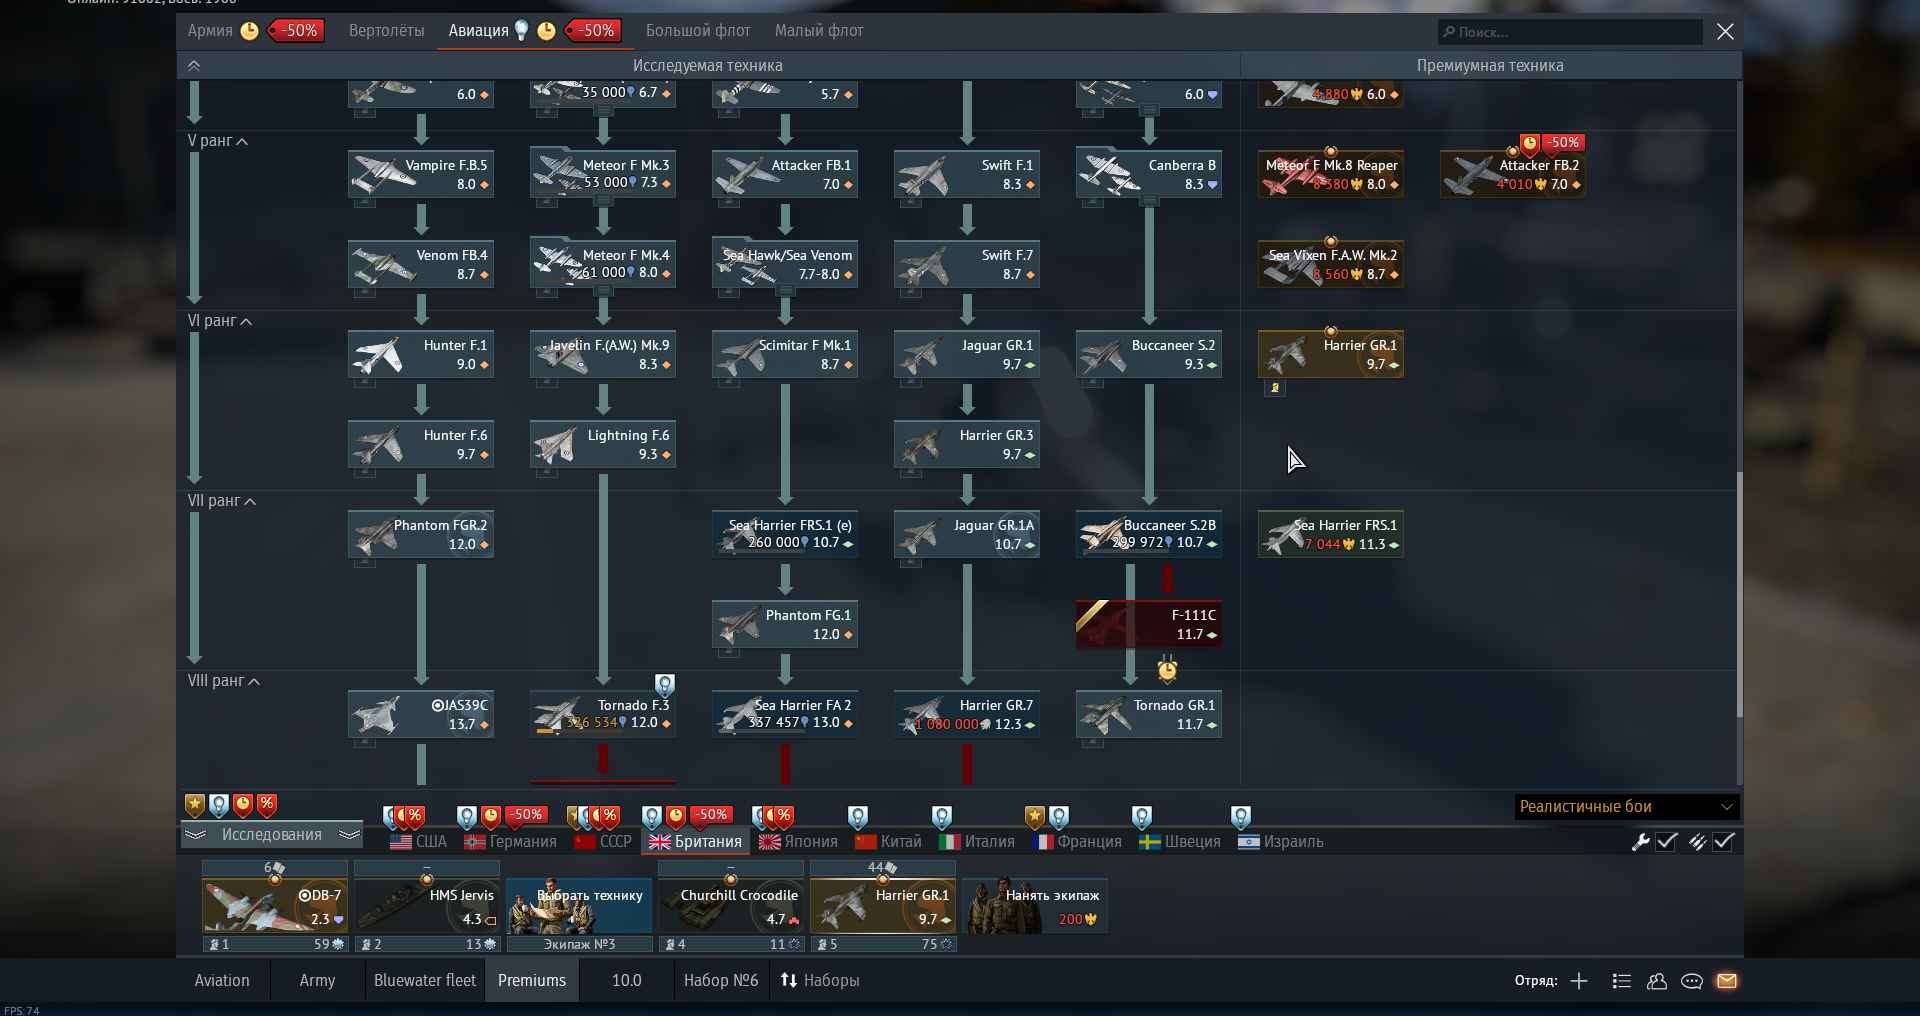1920x1016 pixels.
Task: Select the Buccaneer S.2B aircraft card
Action: [x=1148, y=535]
